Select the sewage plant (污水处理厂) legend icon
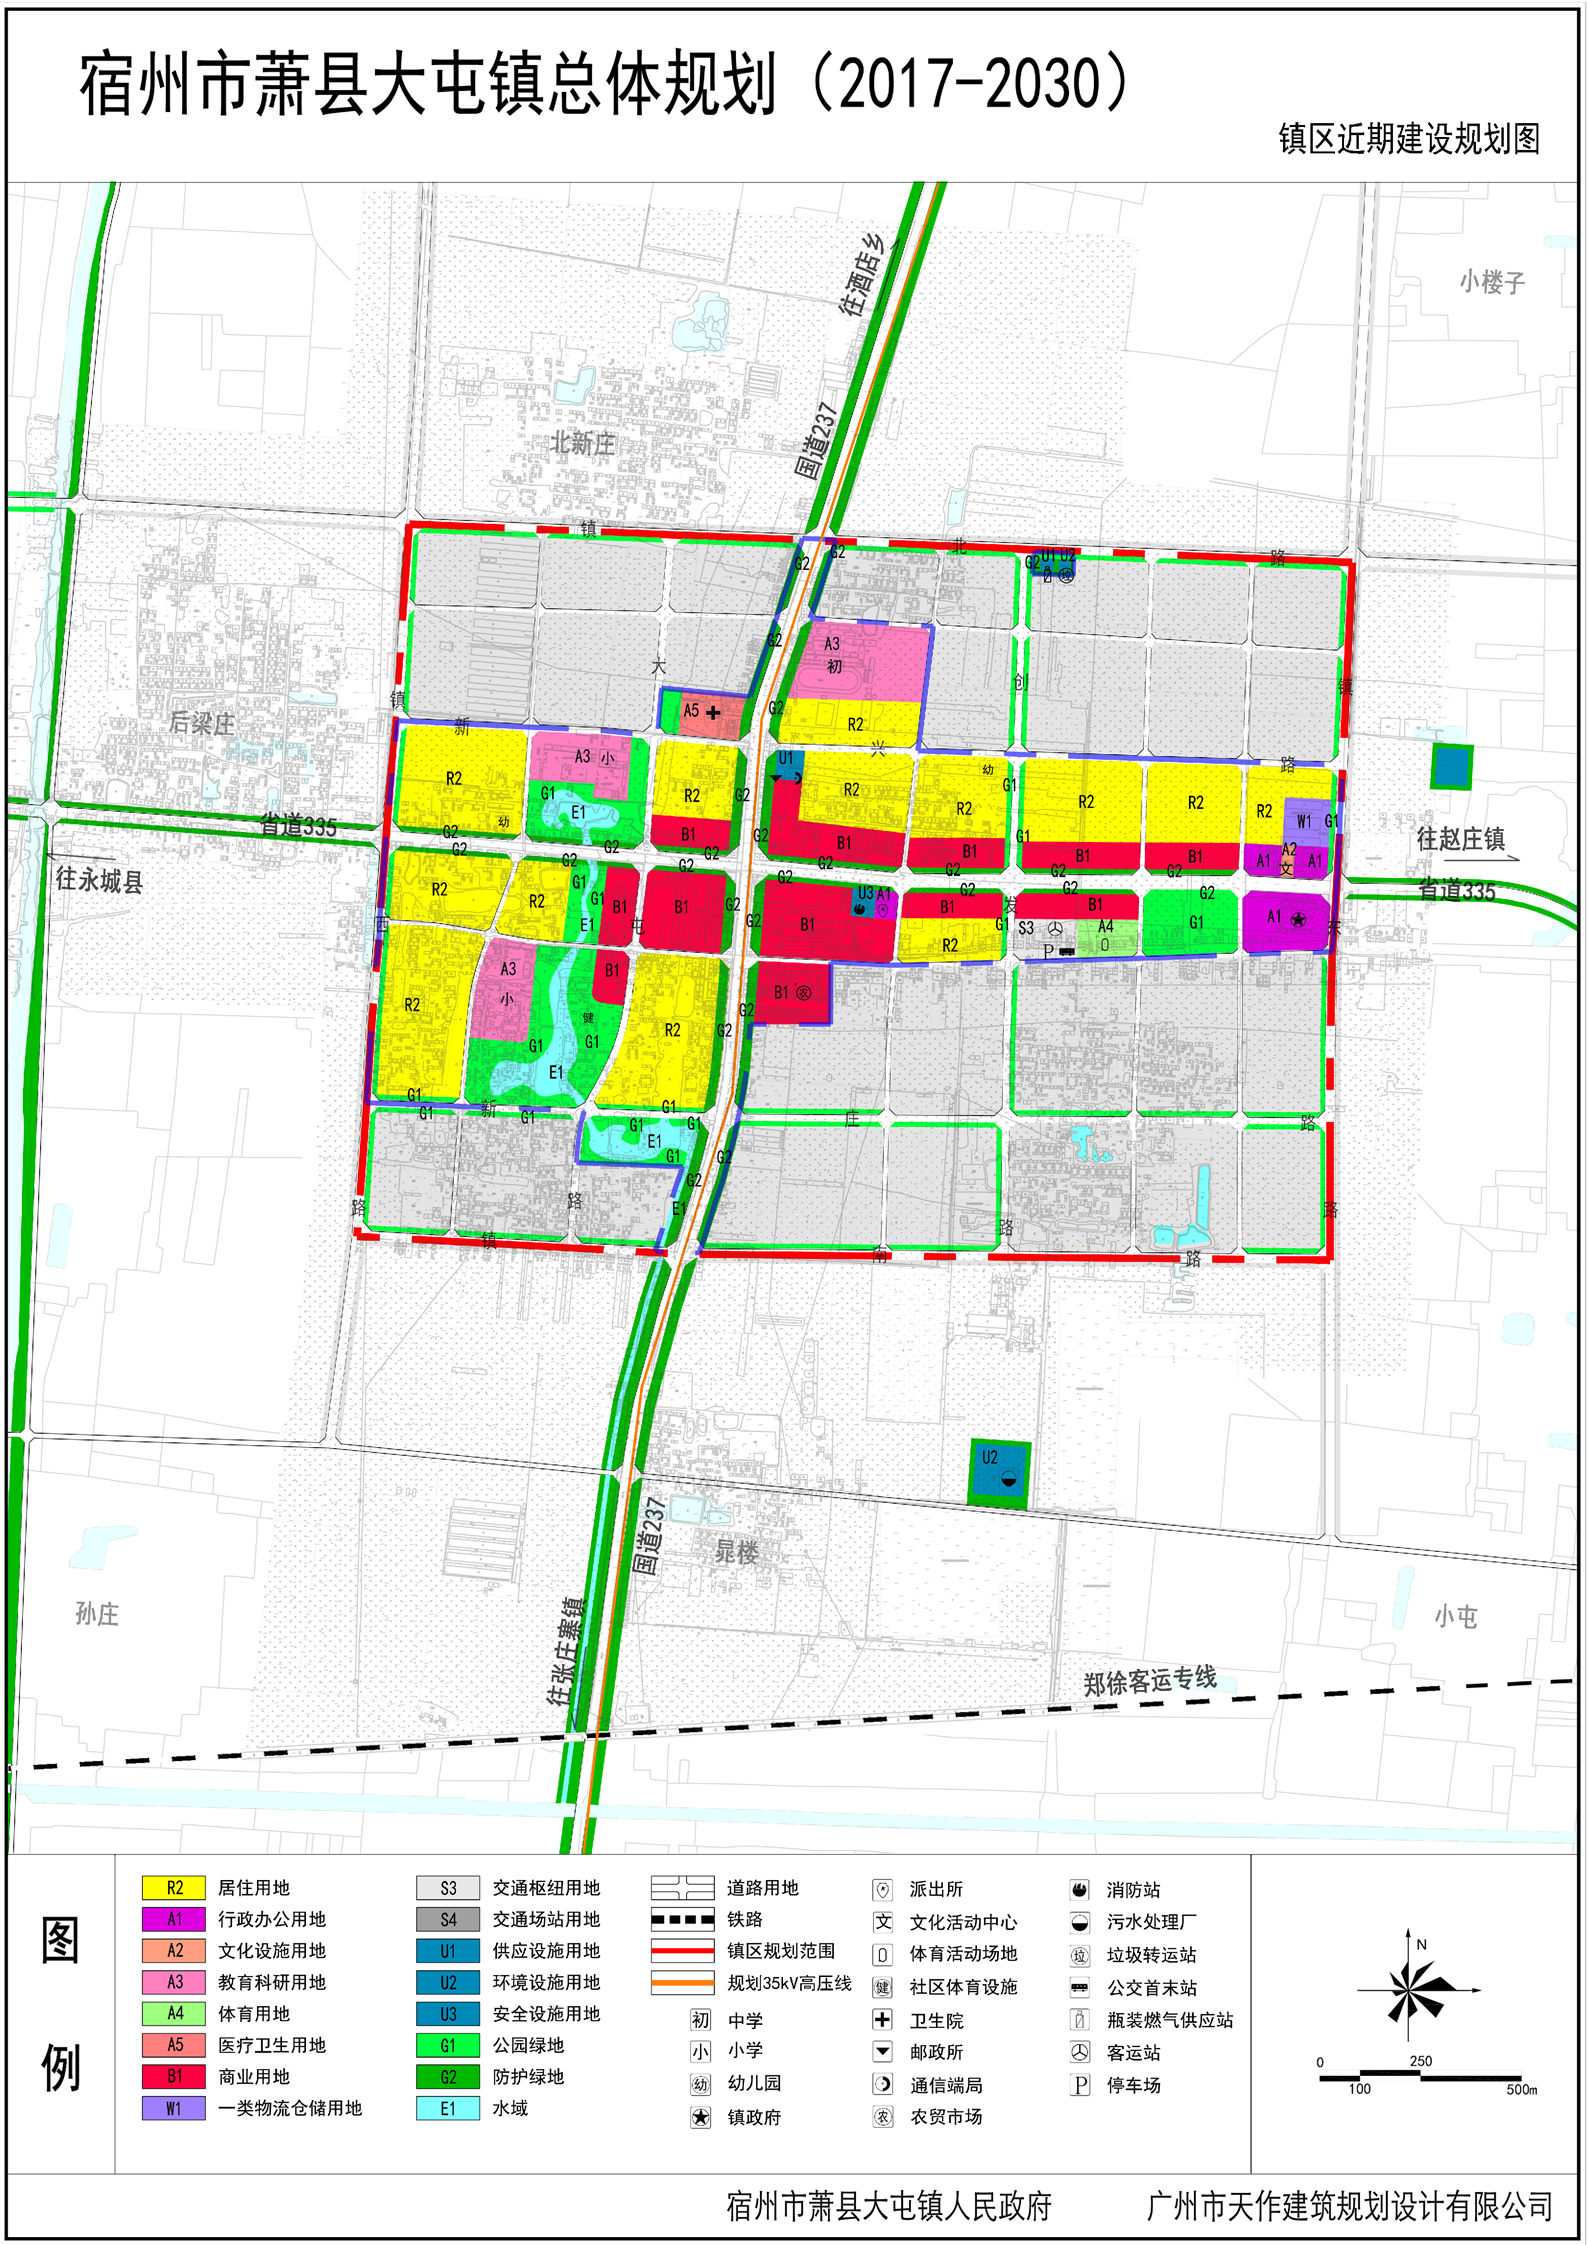The image size is (1588, 2245). tap(1079, 1922)
